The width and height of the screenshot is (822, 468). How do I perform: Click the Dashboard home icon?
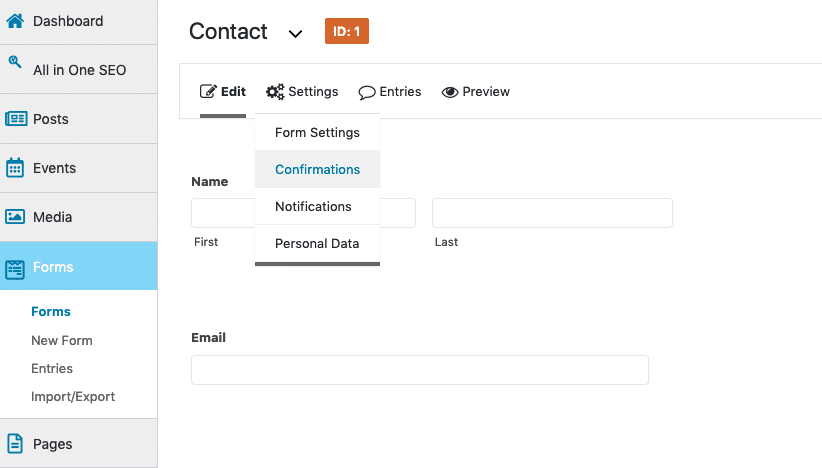point(15,21)
